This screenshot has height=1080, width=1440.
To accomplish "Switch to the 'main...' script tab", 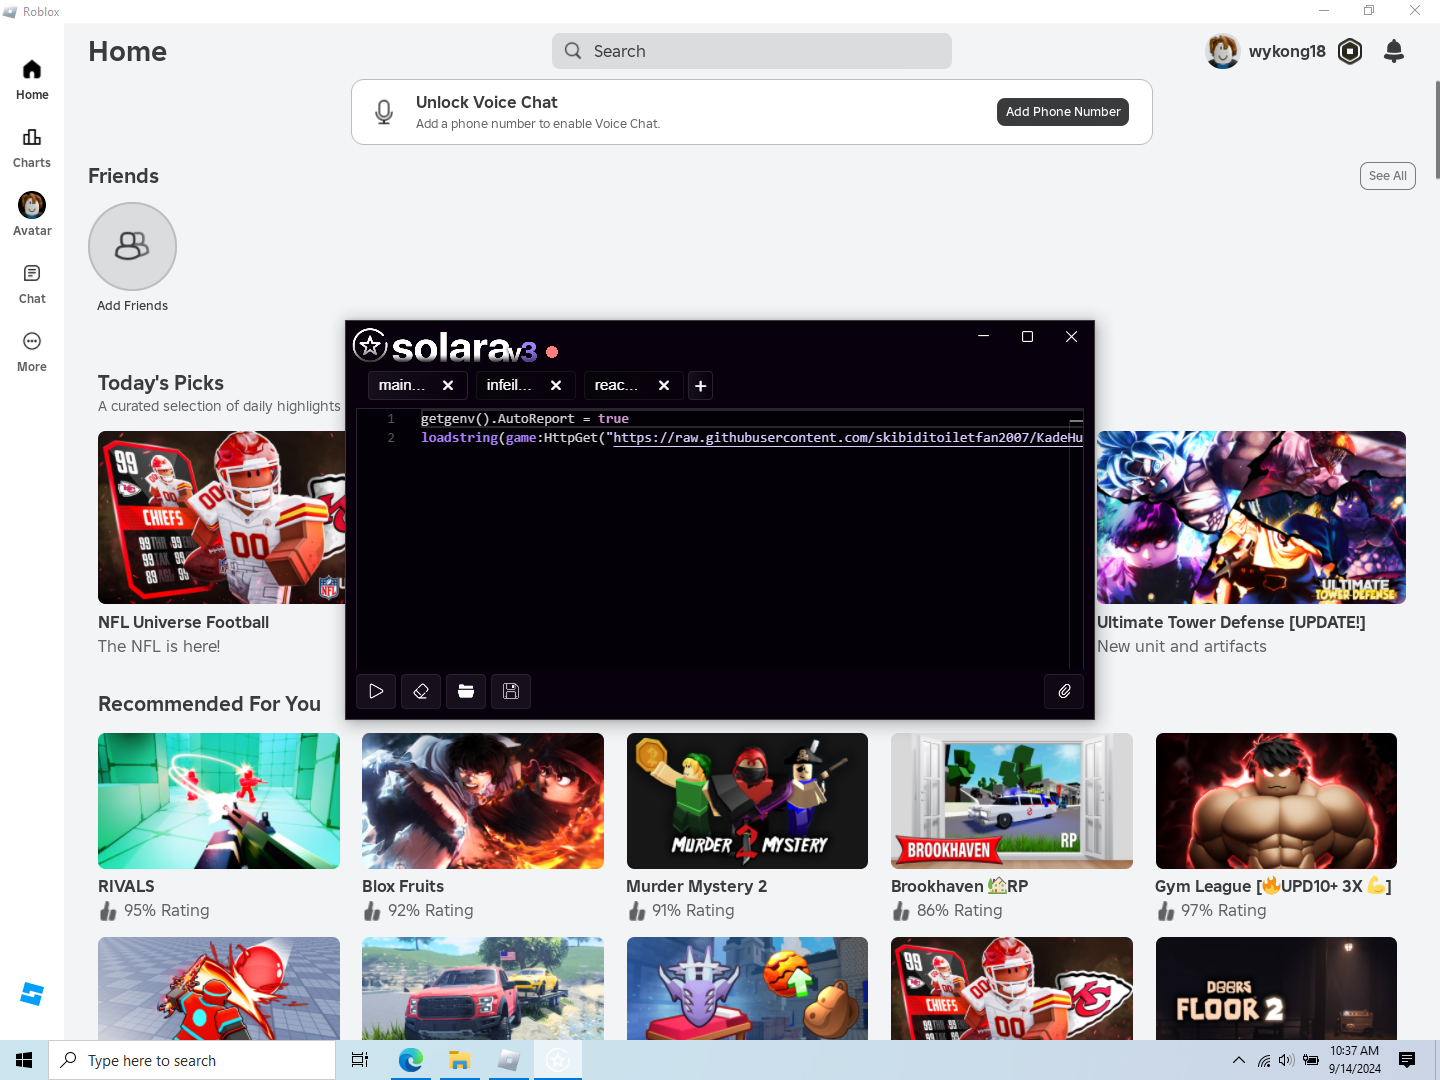I will point(402,385).
